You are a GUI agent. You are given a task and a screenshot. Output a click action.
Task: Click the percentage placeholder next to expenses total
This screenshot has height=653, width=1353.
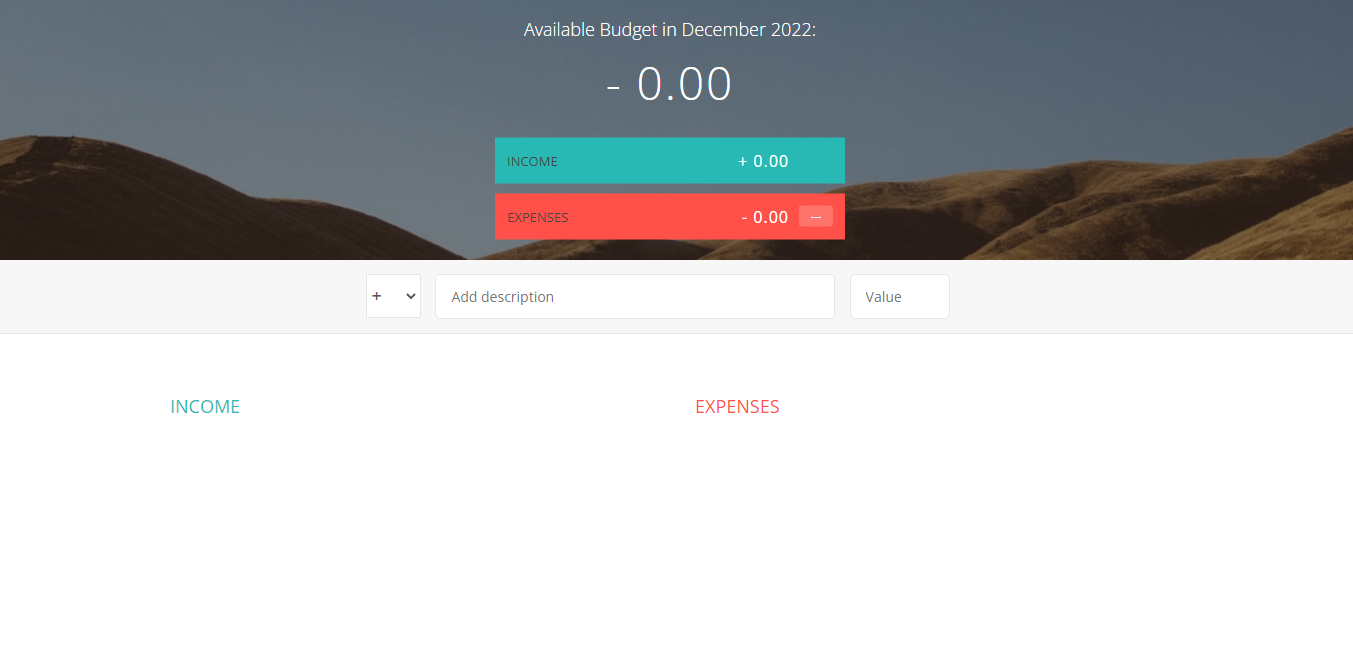coord(815,216)
